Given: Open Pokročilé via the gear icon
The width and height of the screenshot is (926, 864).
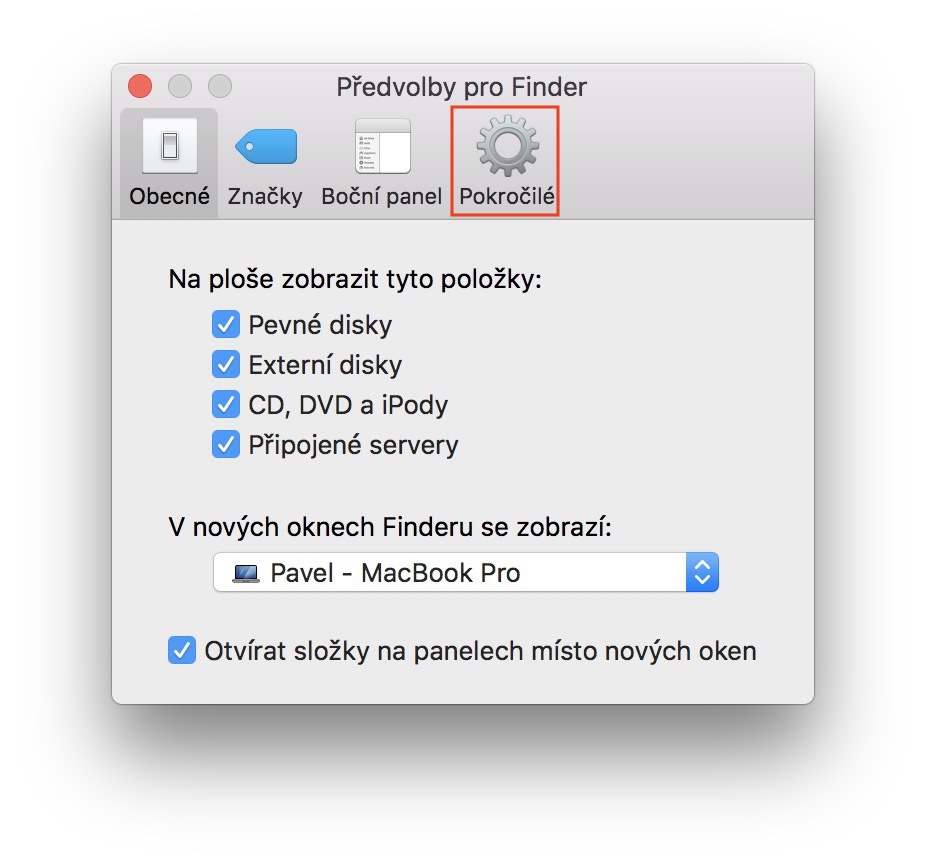Looking at the screenshot, I should pyautogui.click(x=506, y=146).
